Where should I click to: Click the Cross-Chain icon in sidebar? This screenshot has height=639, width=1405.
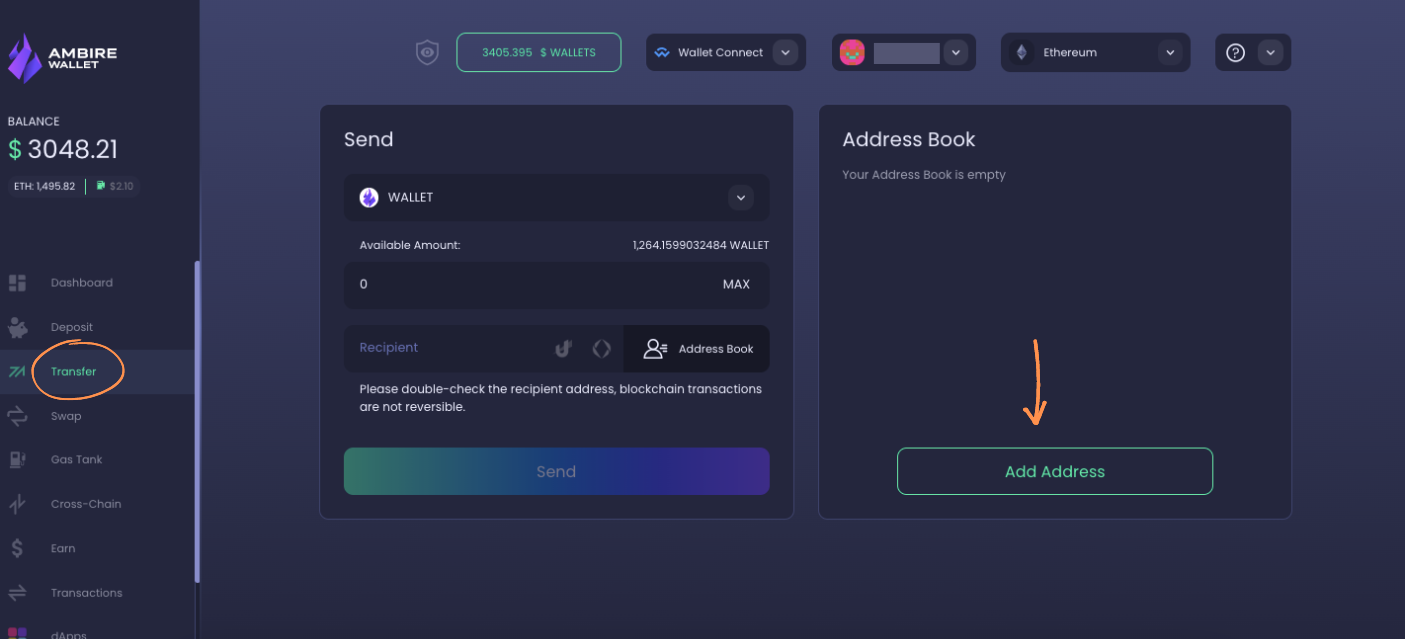pyautogui.click(x=17, y=504)
